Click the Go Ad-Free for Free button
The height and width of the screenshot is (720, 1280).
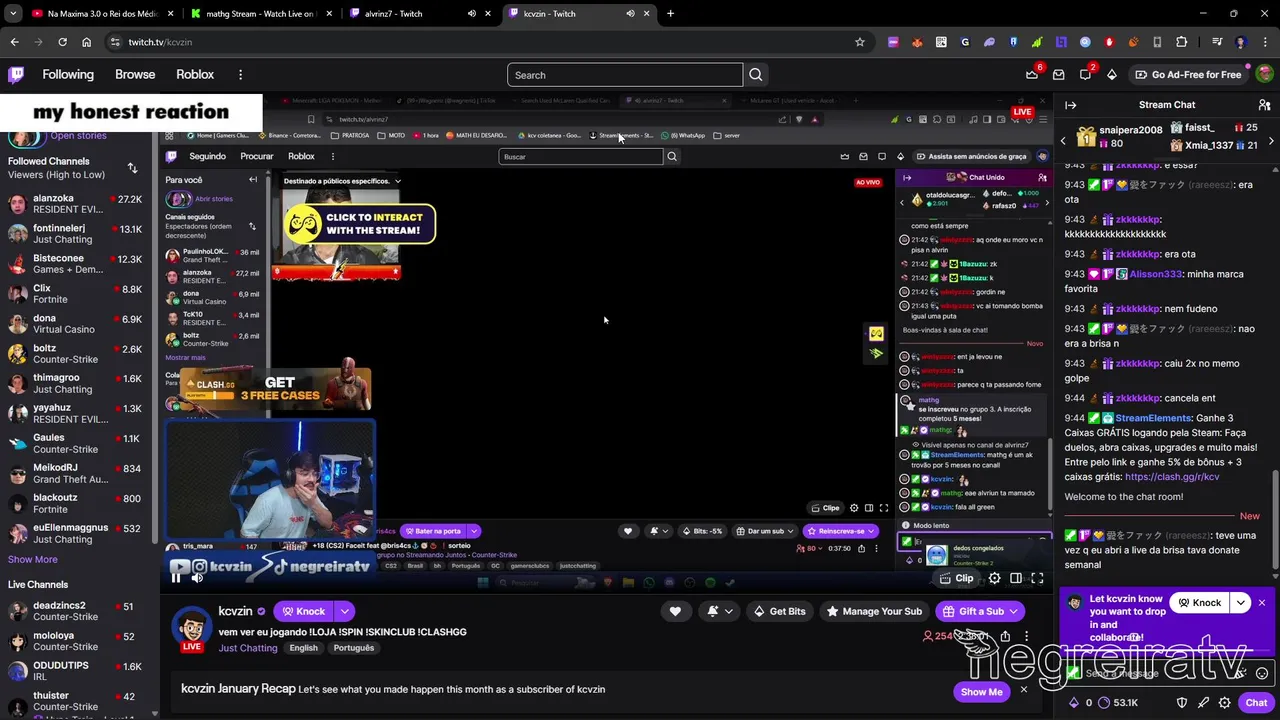coord(1187,75)
